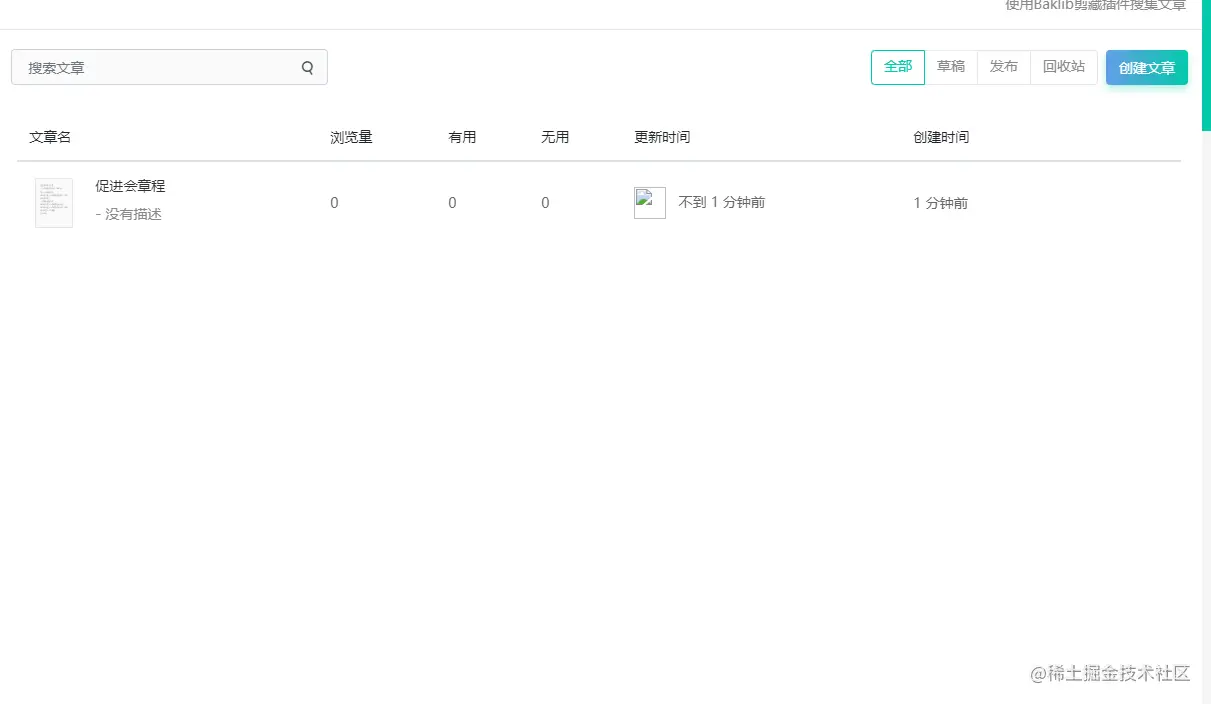Click the page's vertical scrollbar
The image size is (1211, 704).
[x=1206, y=65]
